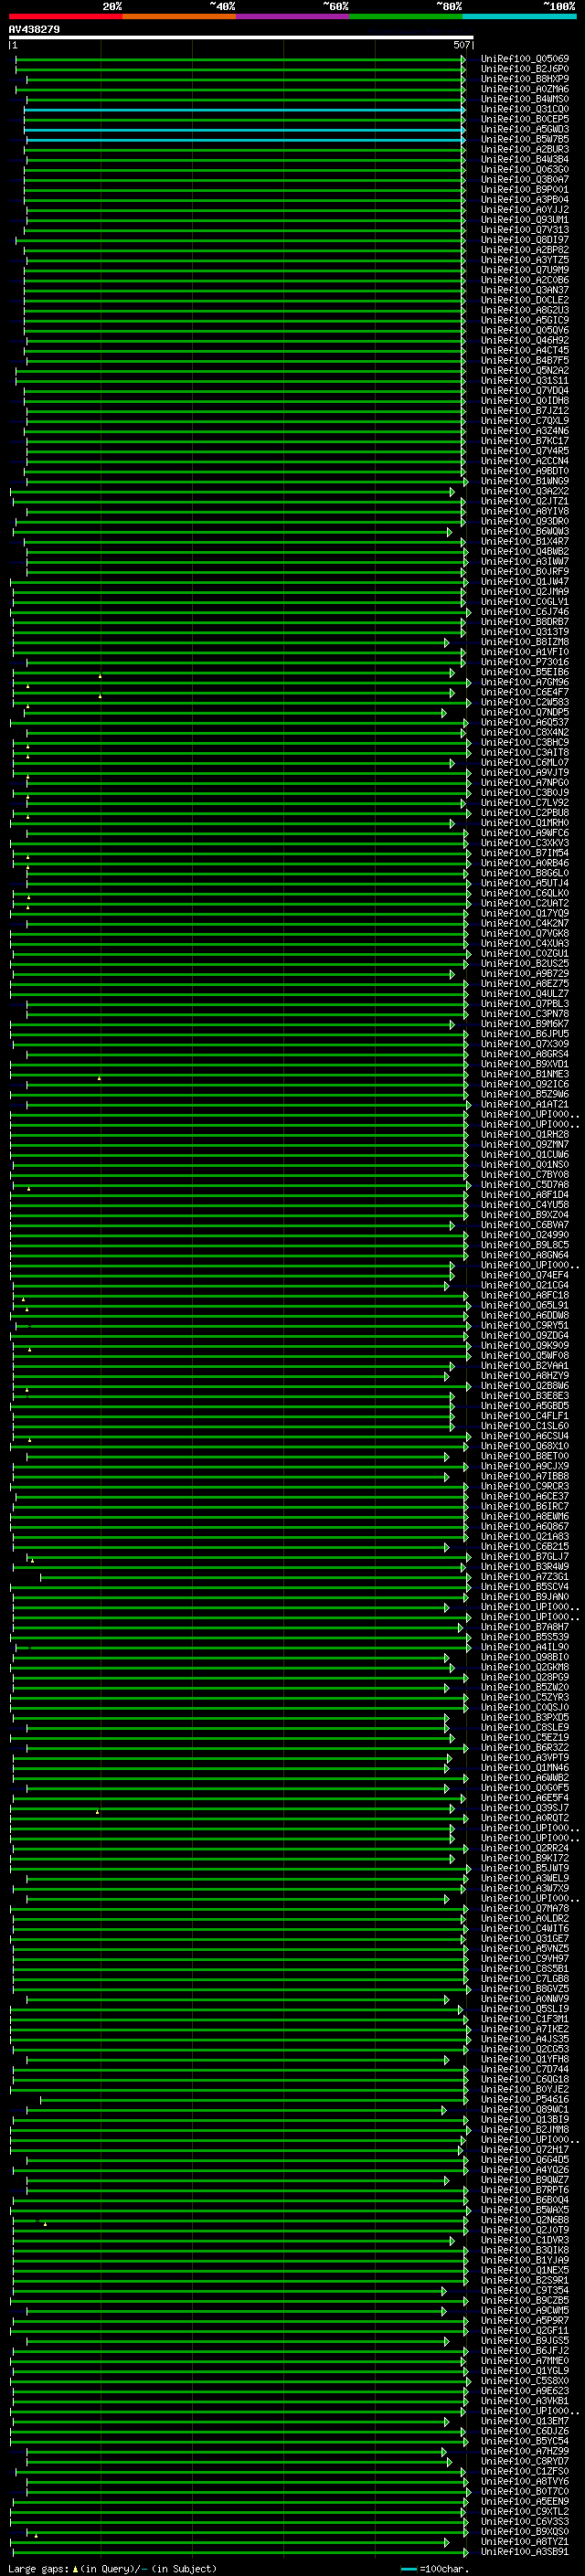Click the white query sequence bar
Image resolution: width=585 pixels, height=2576 pixels.
point(241,37)
